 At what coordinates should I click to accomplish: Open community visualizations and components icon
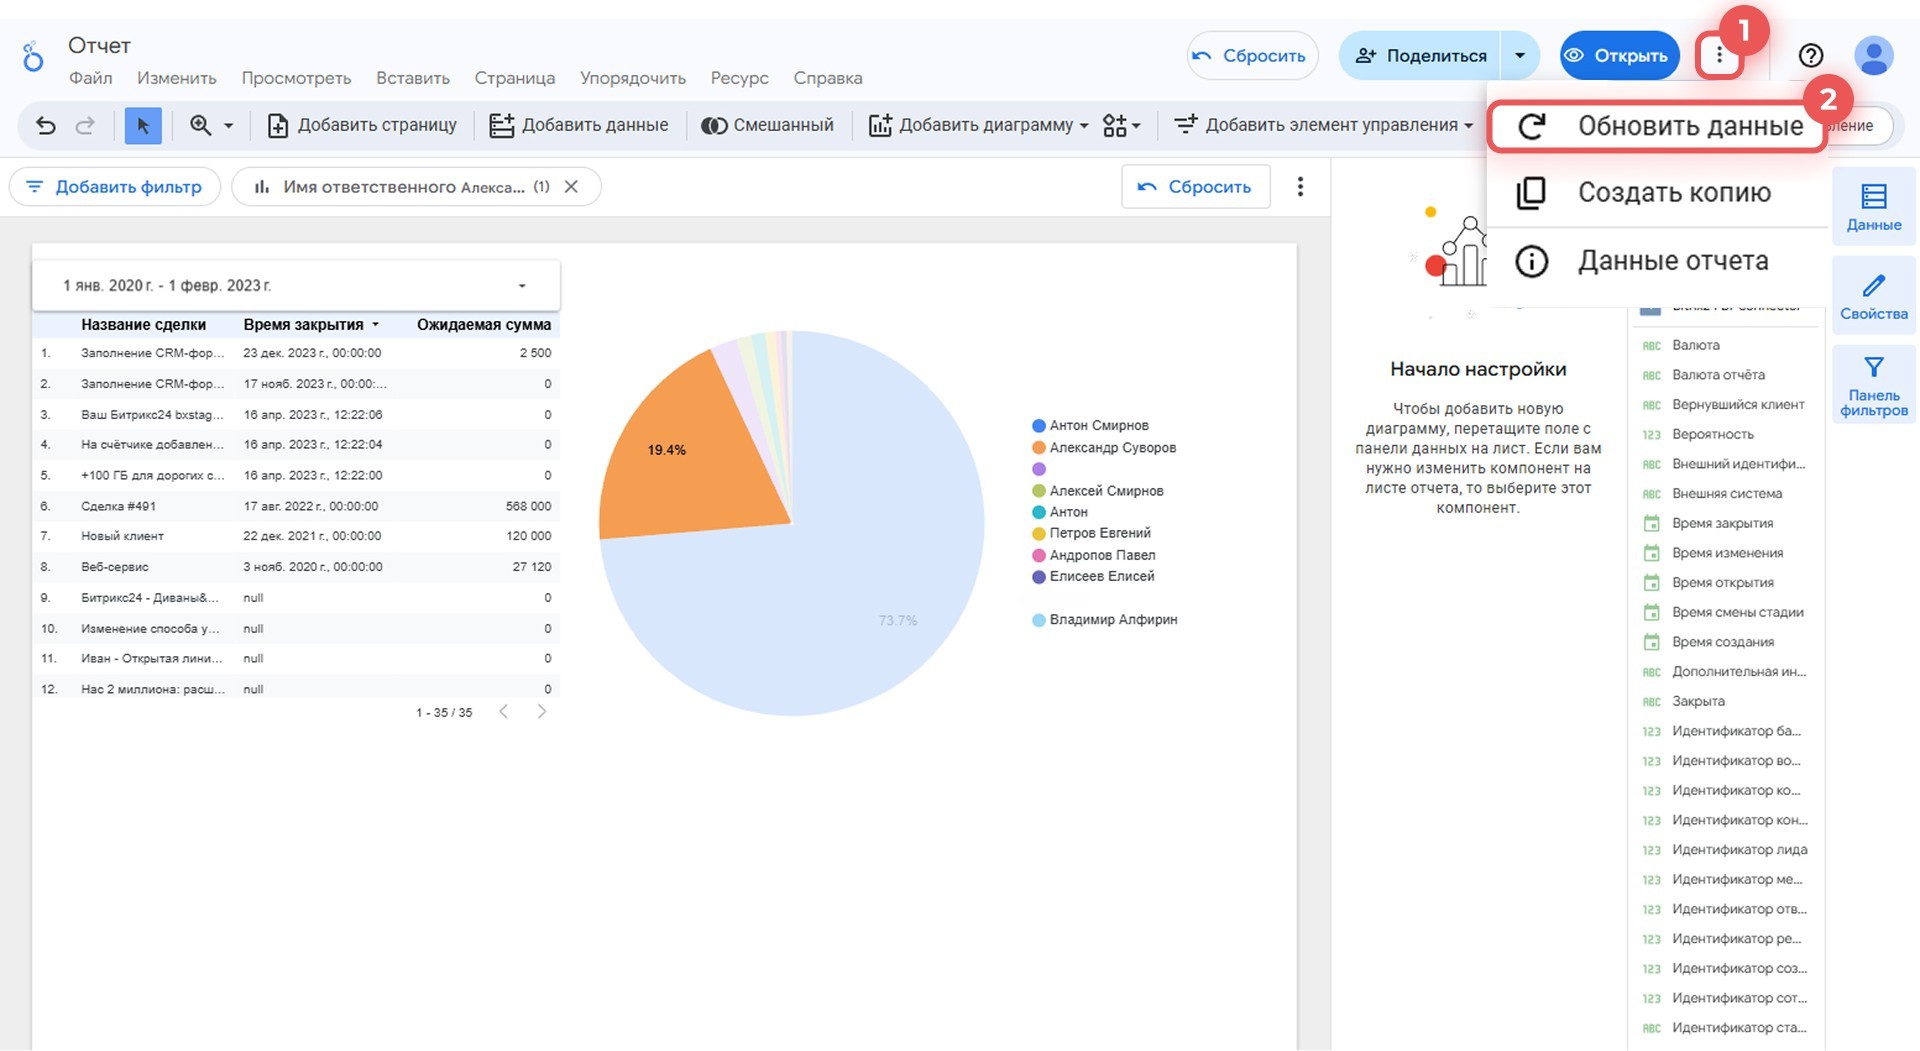[x=1121, y=125]
